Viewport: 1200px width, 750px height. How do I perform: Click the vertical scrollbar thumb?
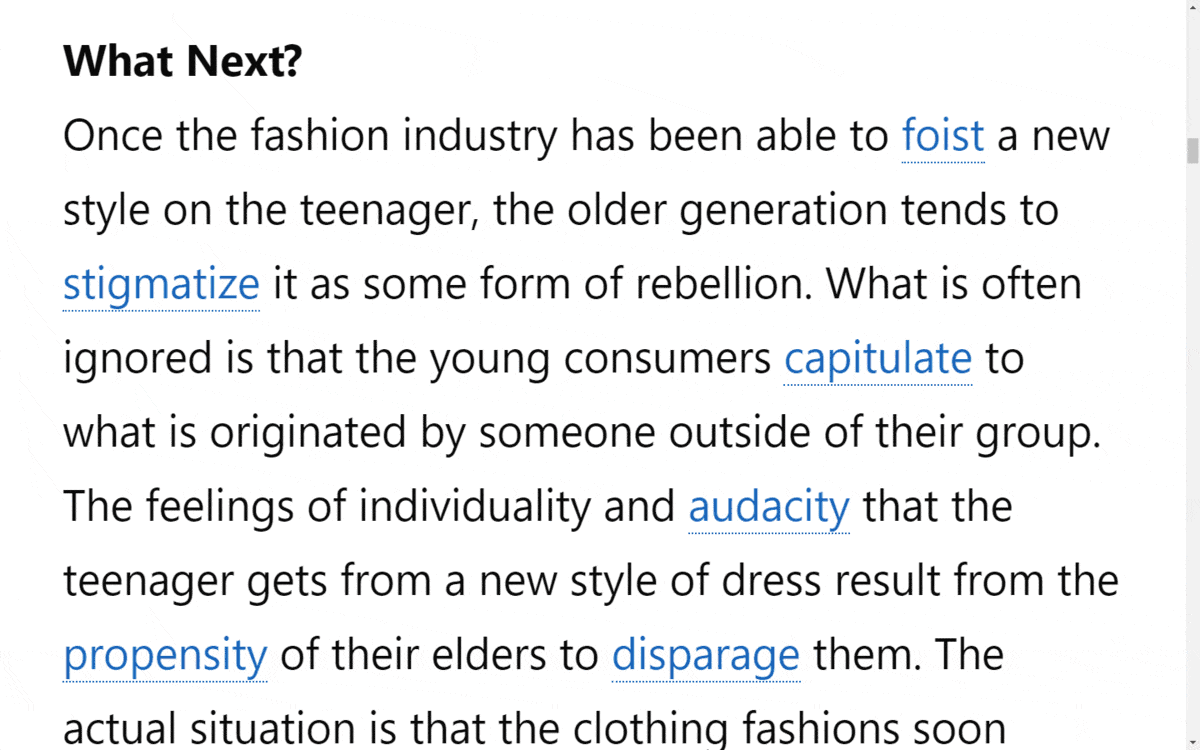click(1192, 151)
